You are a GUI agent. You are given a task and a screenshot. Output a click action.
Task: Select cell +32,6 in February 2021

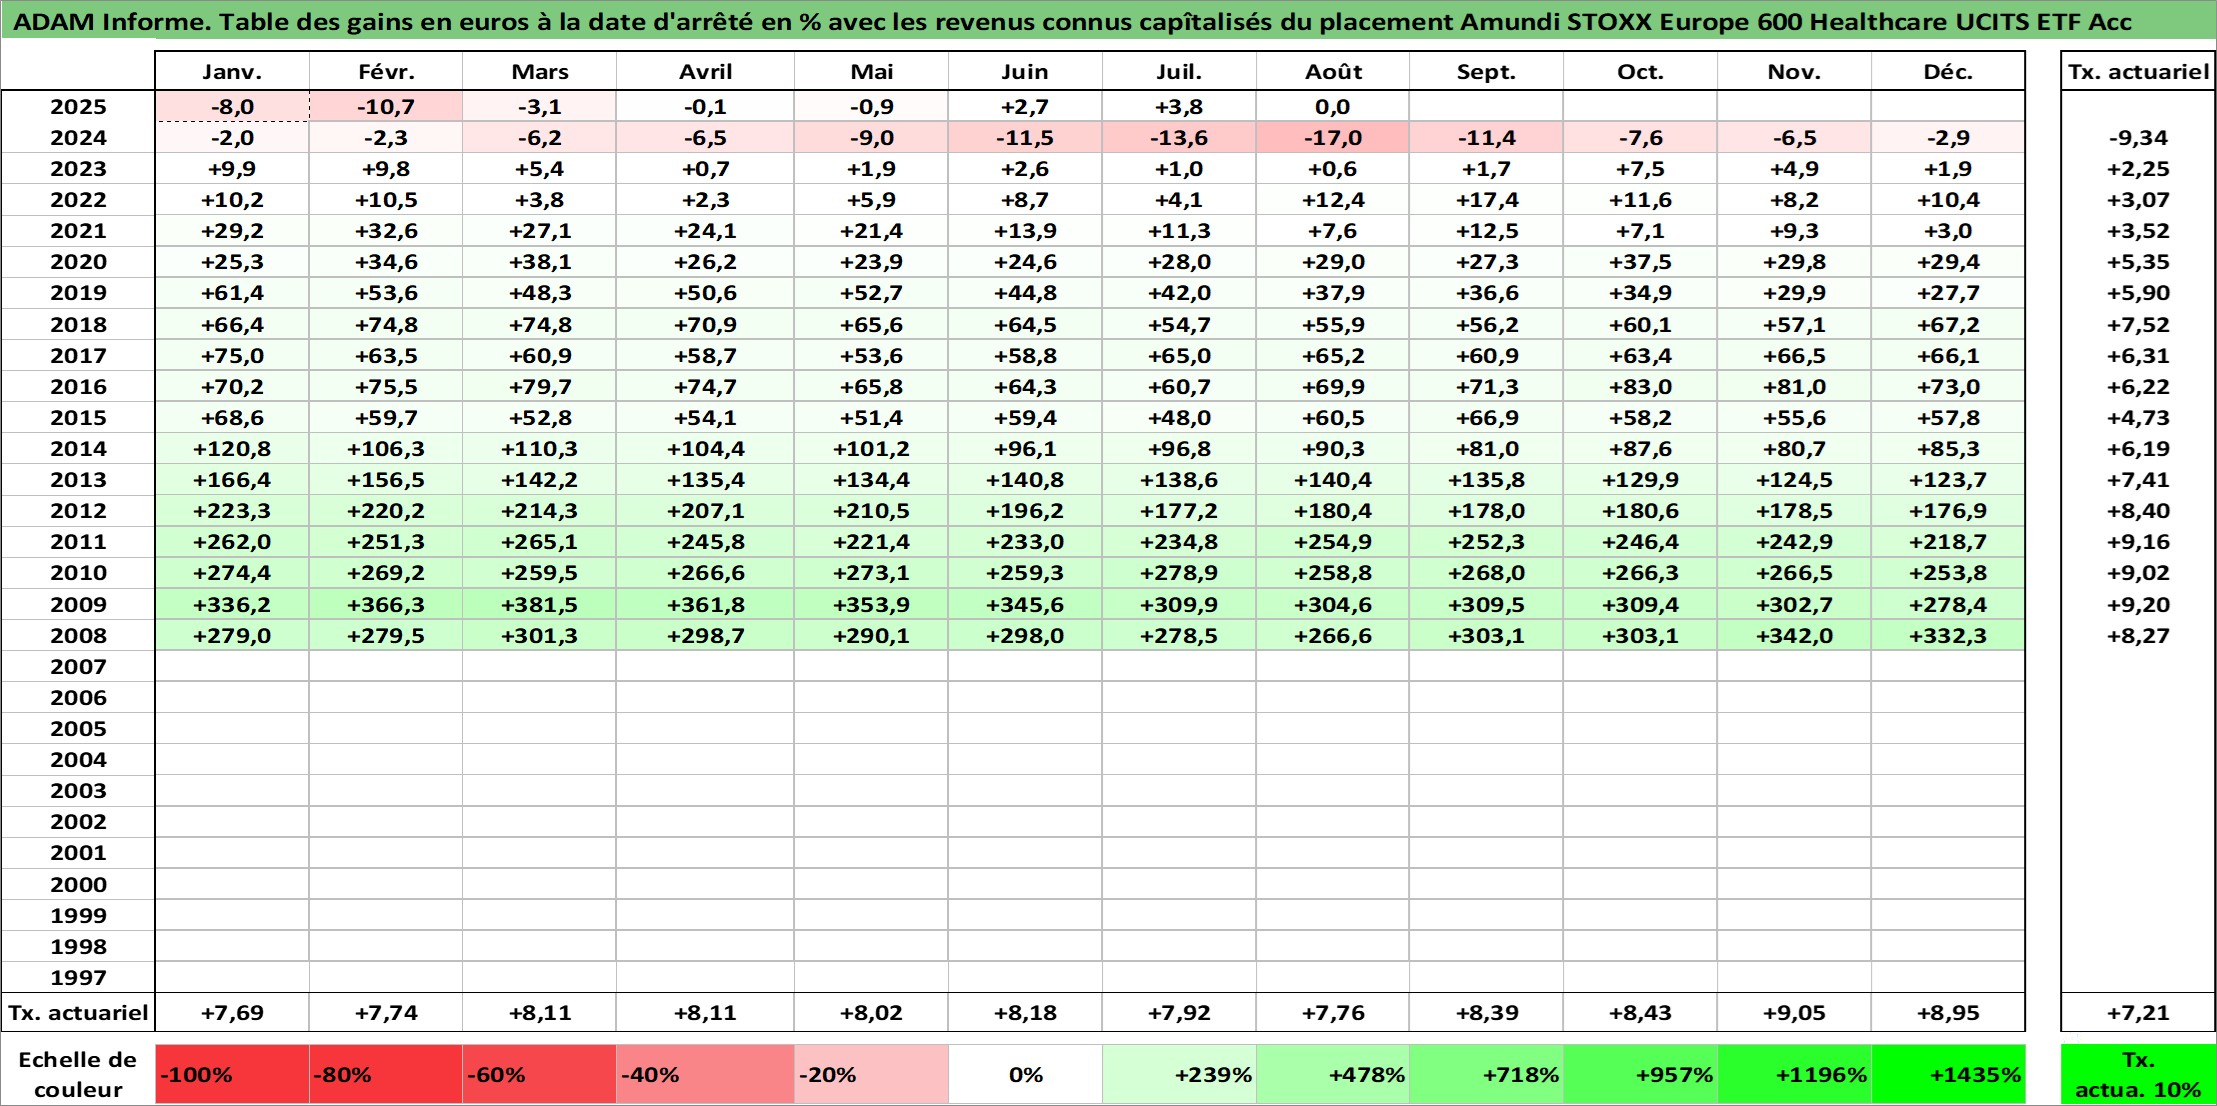point(386,231)
